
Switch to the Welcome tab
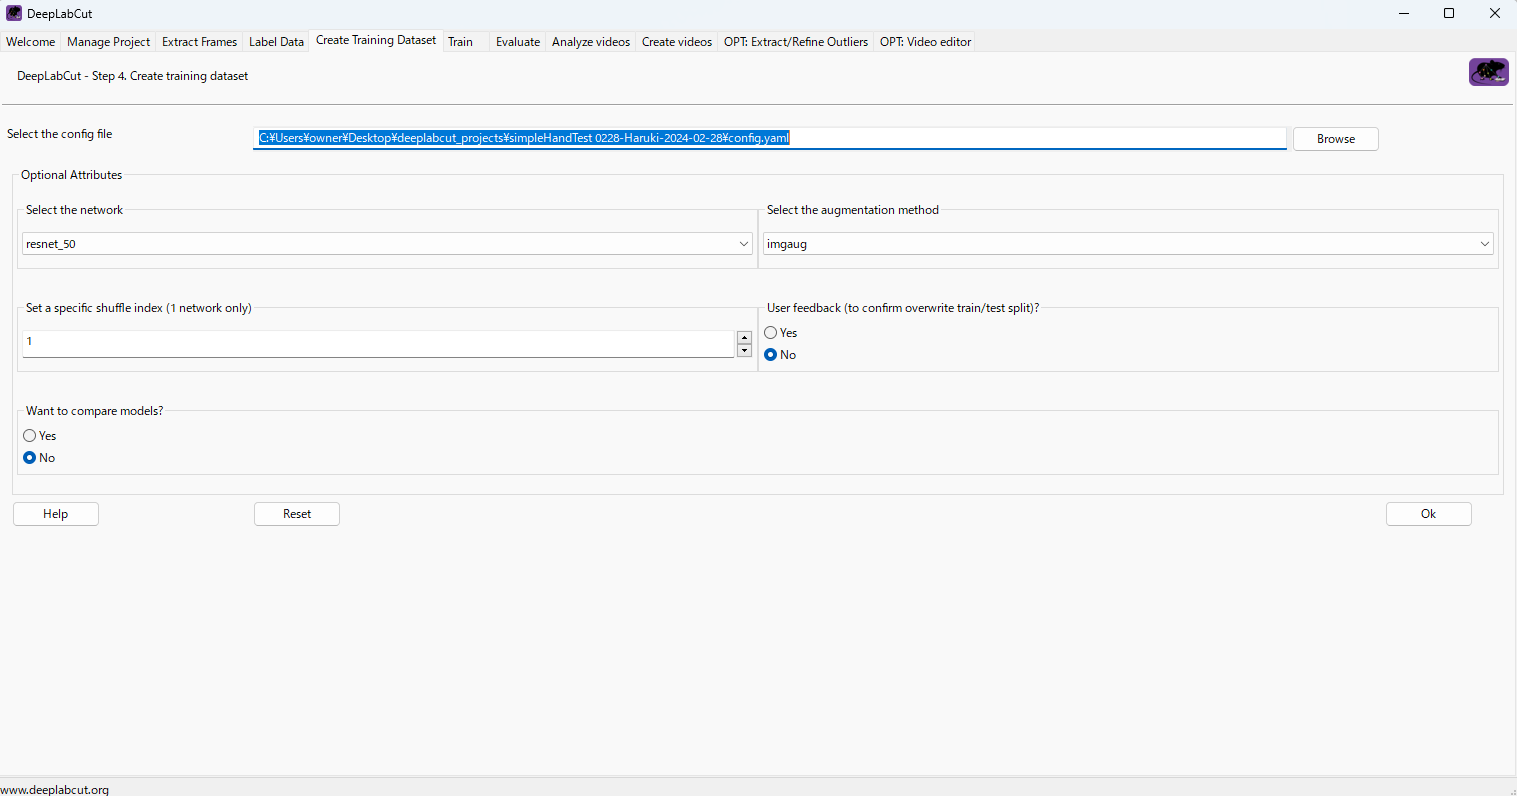click(31, 42)
